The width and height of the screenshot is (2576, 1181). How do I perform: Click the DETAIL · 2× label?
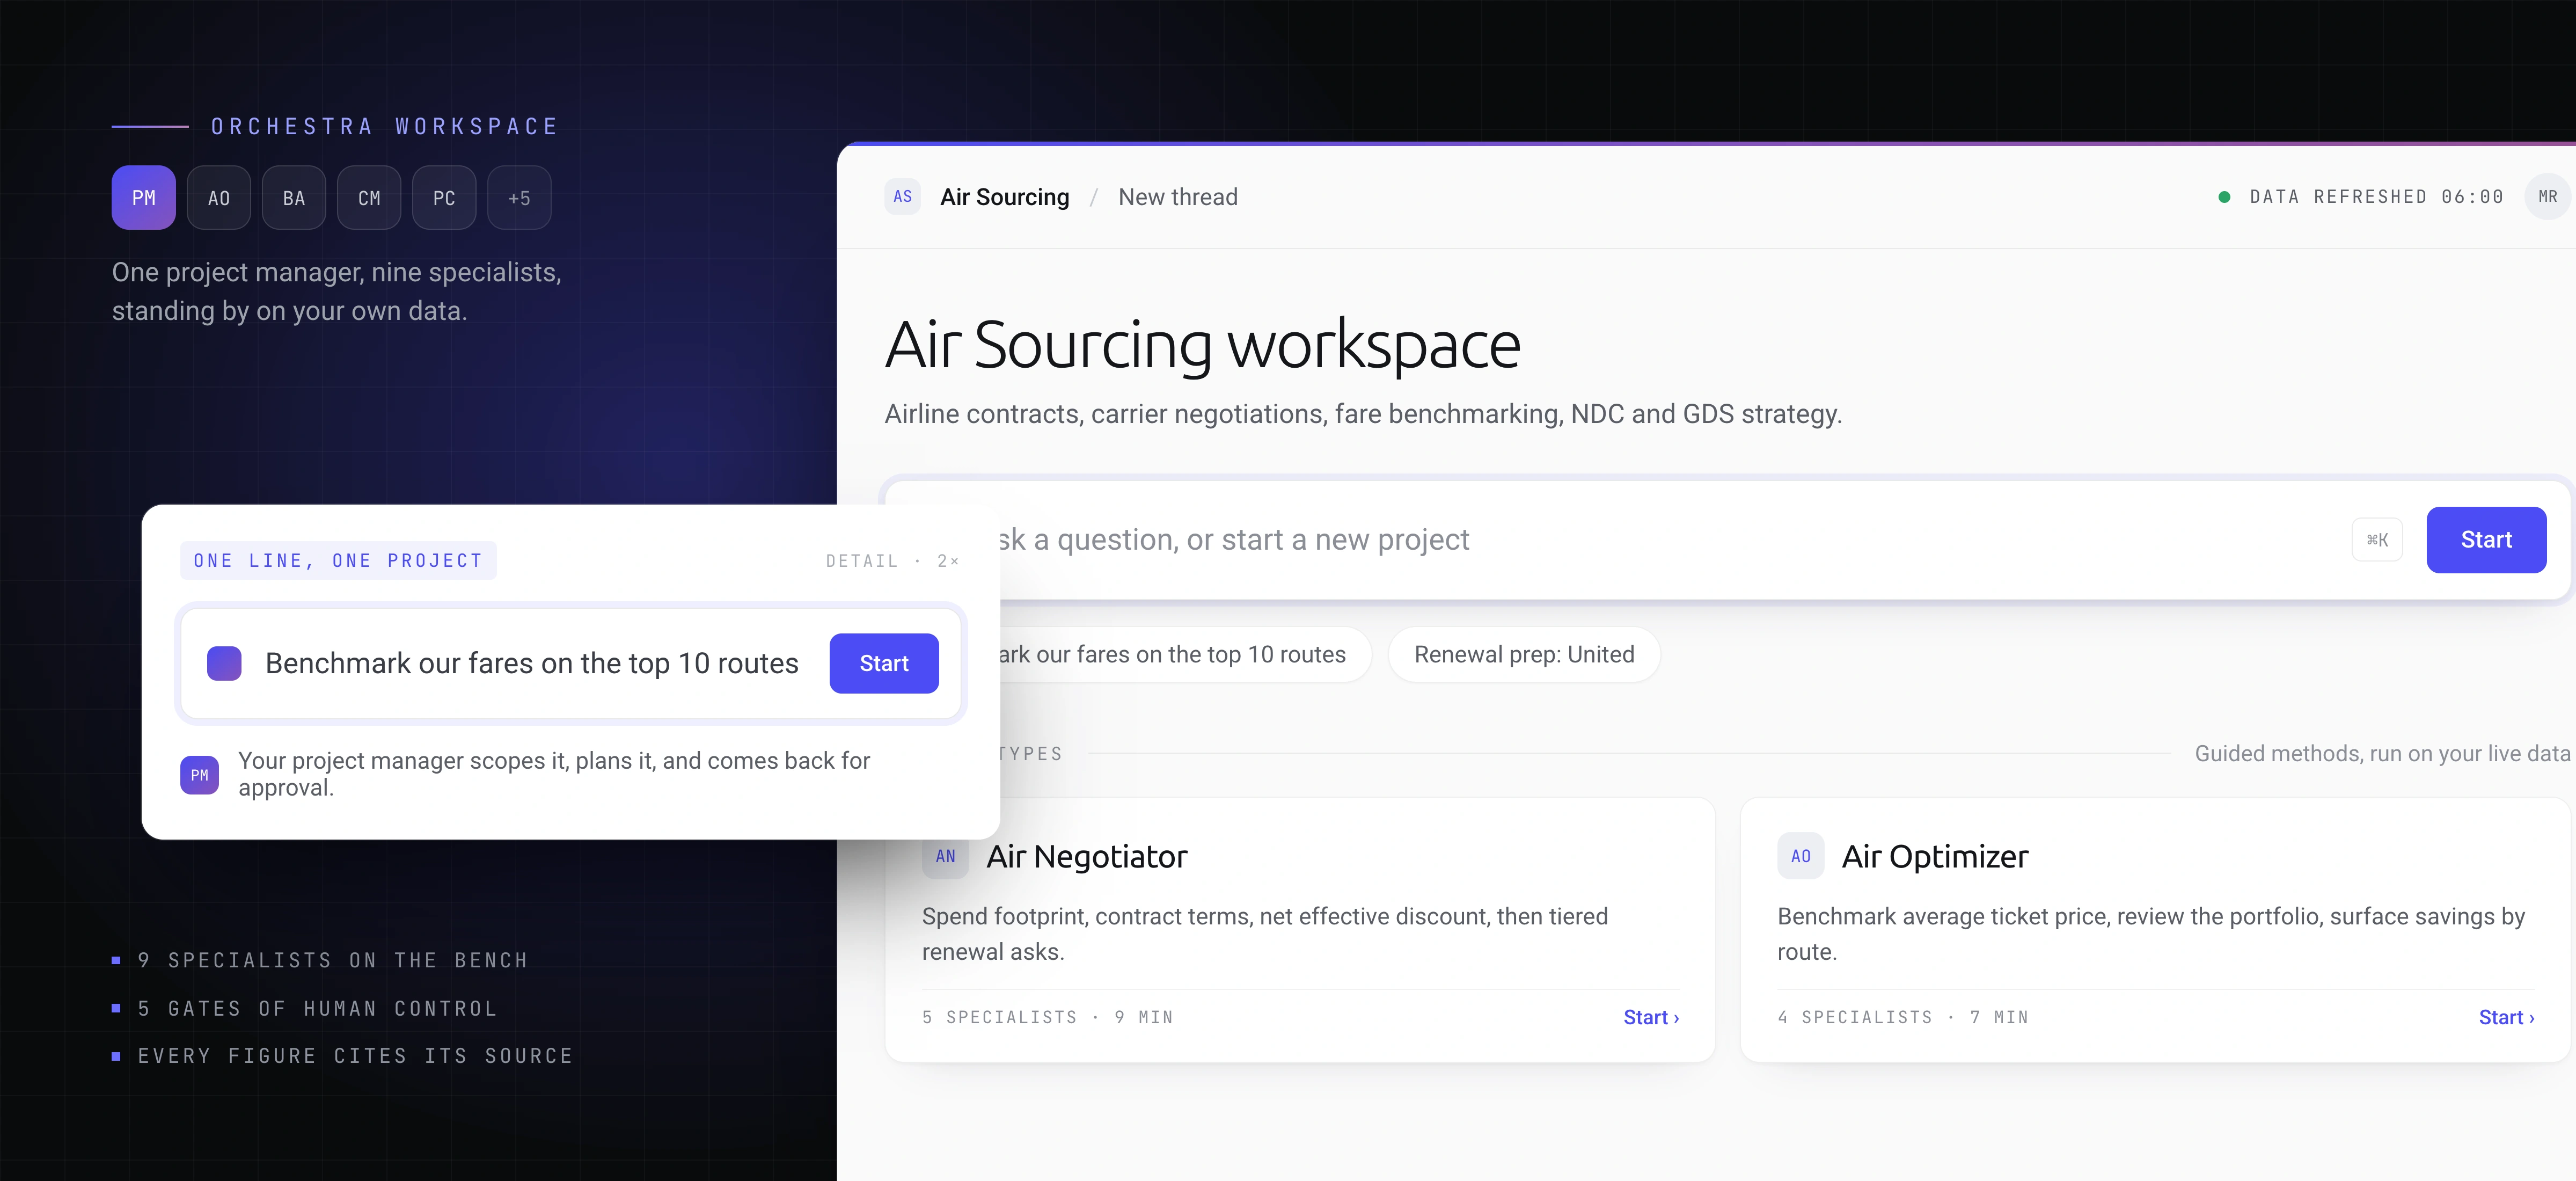[x=892, y=561]
